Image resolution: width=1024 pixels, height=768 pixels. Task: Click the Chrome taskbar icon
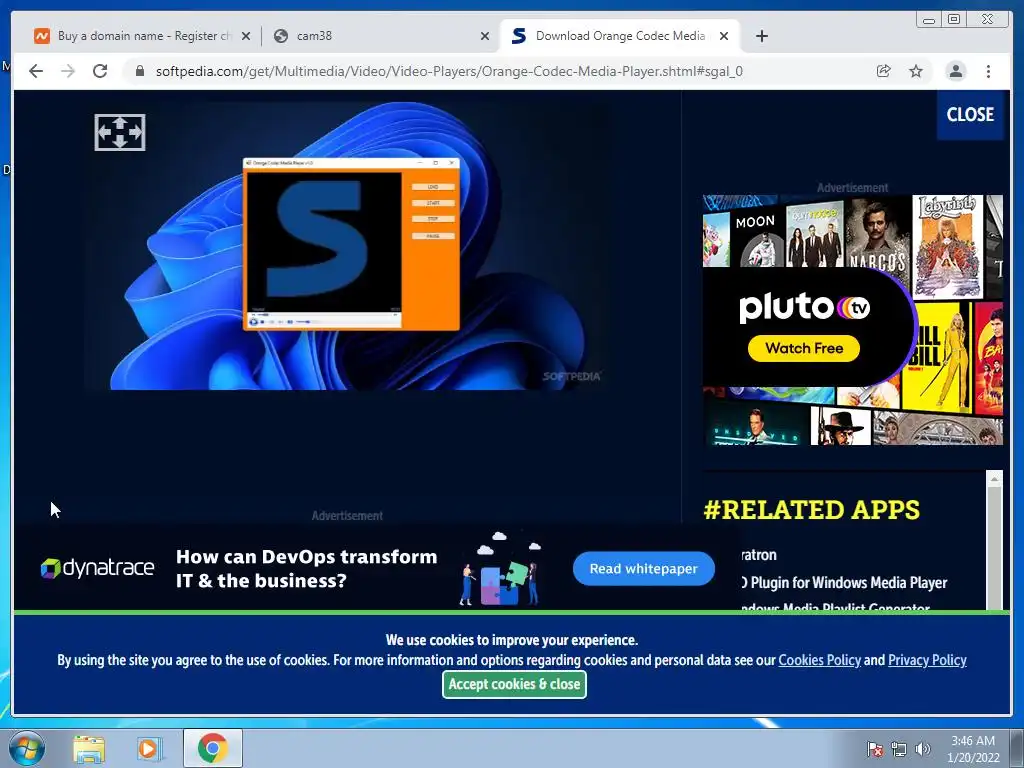(212, 748)
